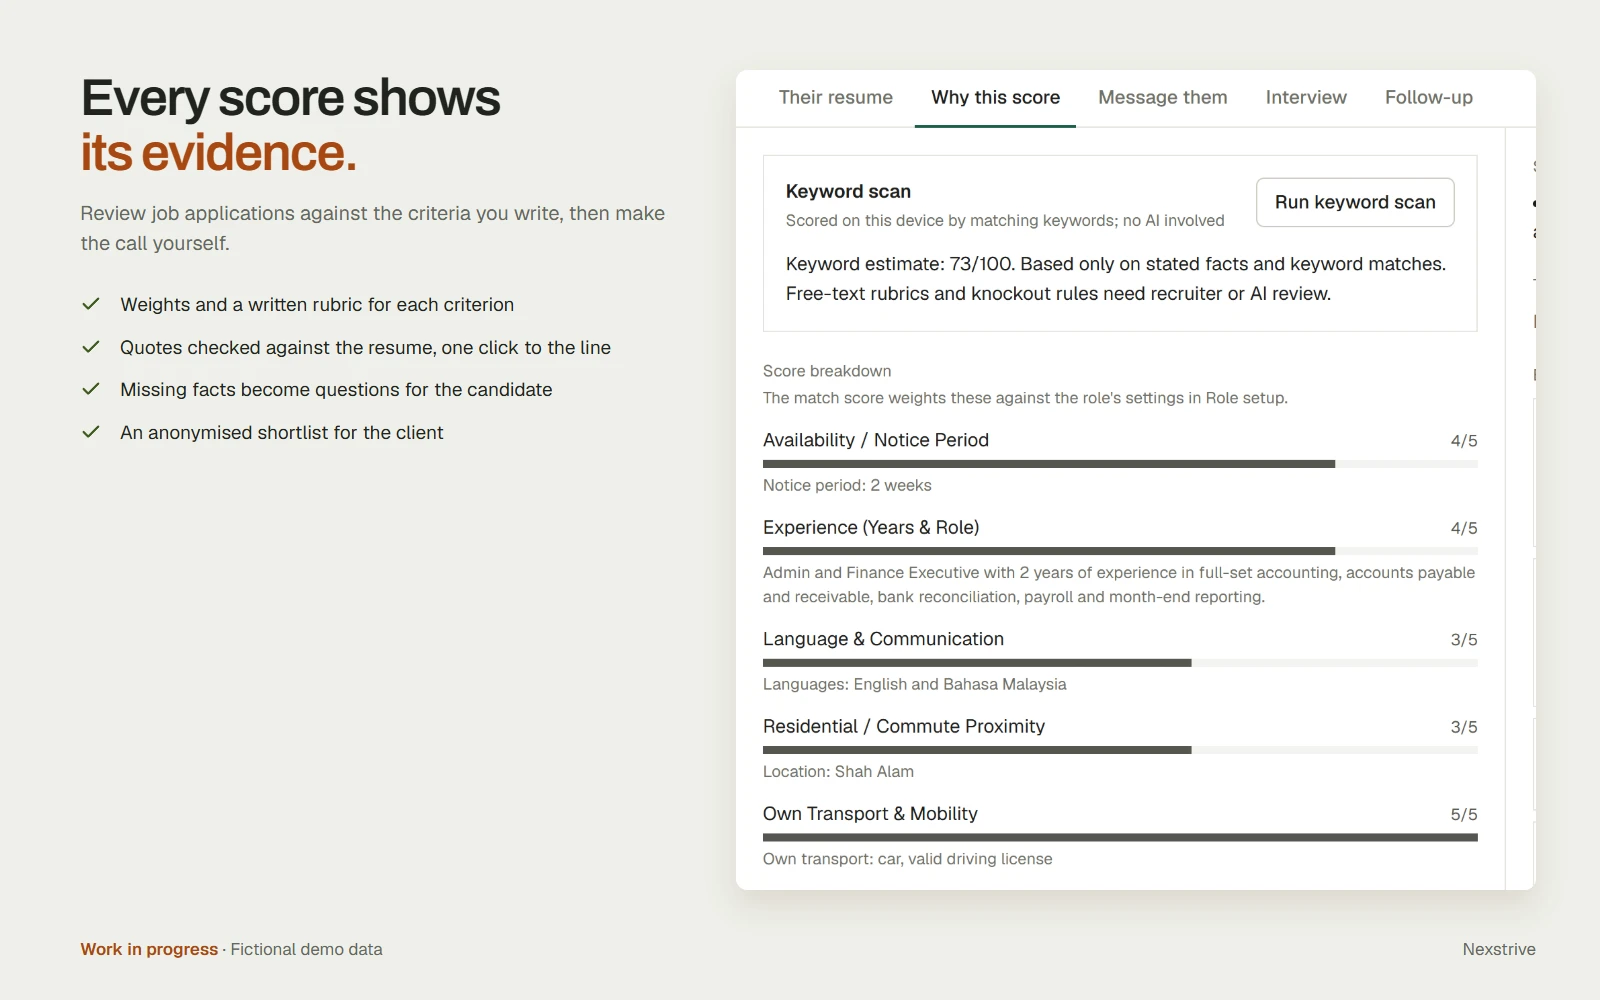Click the 5/5 score for Own Transport

pos(1464,815)
